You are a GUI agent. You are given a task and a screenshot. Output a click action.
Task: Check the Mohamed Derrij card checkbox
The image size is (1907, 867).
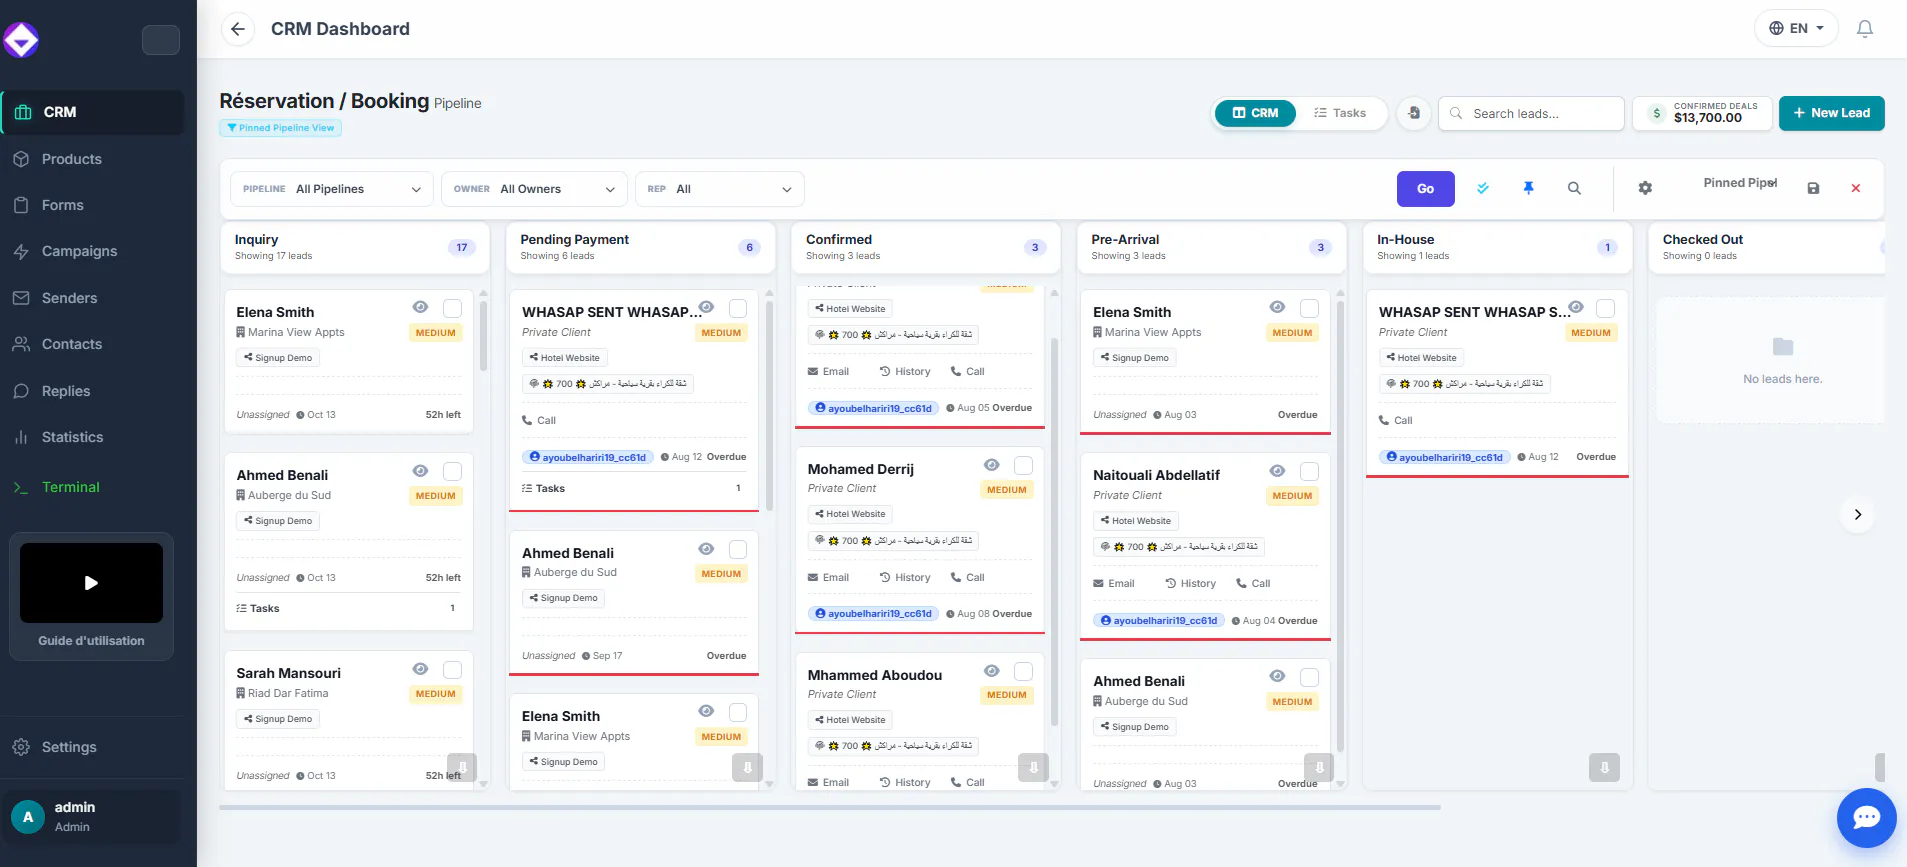[1023, 465]
